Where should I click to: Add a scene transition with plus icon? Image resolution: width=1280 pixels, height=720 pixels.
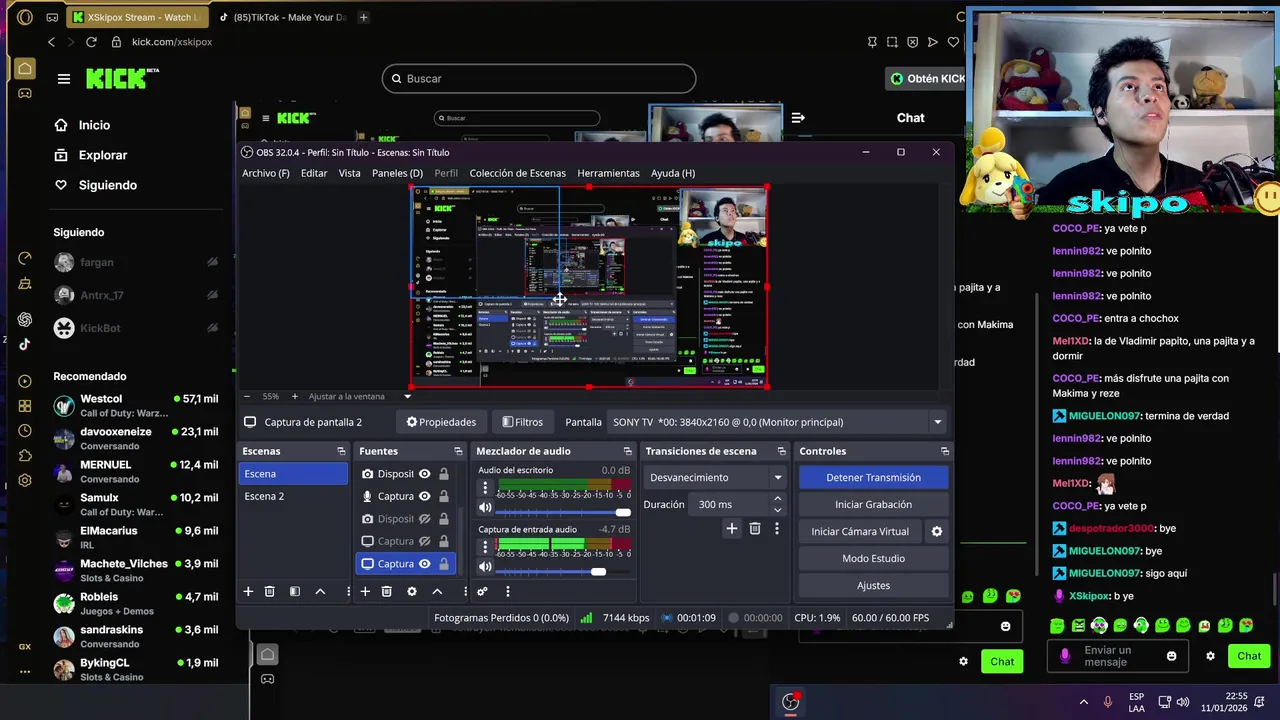pos(731,529)
